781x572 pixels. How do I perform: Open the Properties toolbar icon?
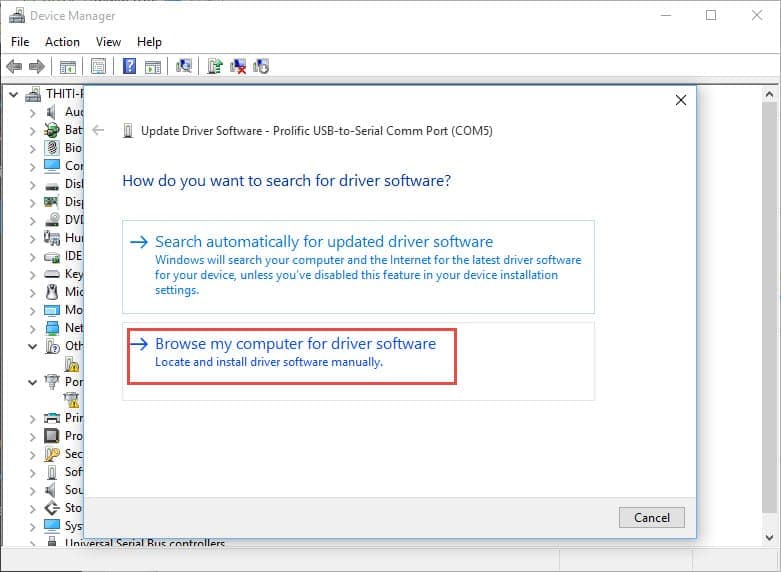(98, 67)
